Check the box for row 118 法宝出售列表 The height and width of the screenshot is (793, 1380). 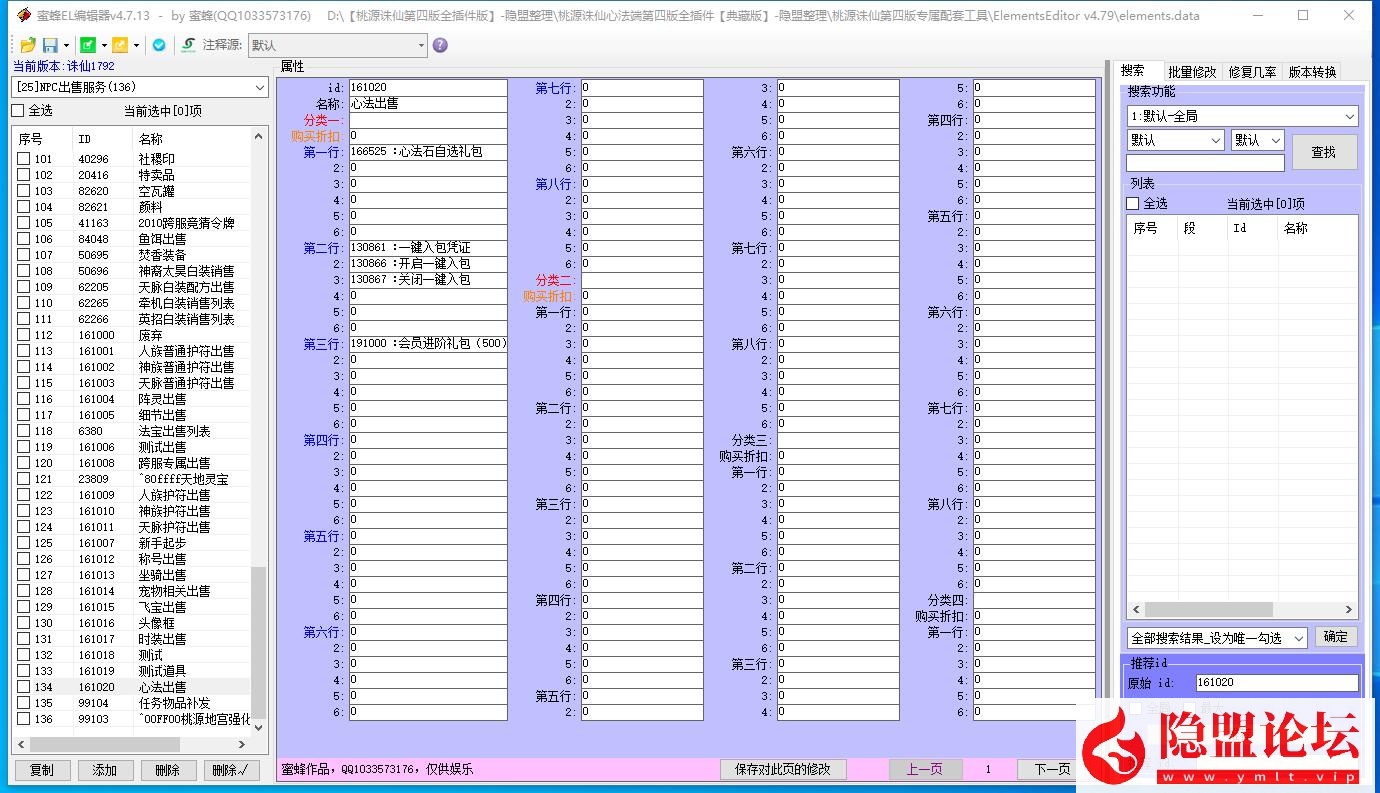(23, 431)
